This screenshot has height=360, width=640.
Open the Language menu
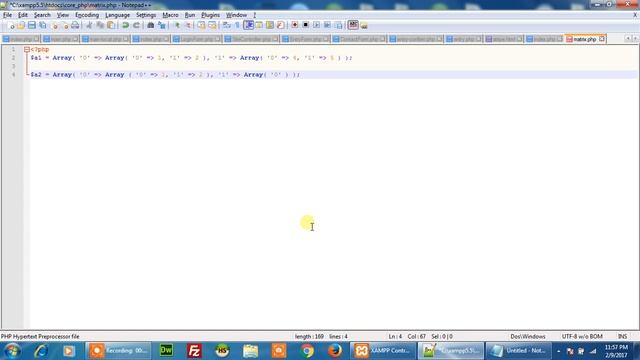point(118,15)
